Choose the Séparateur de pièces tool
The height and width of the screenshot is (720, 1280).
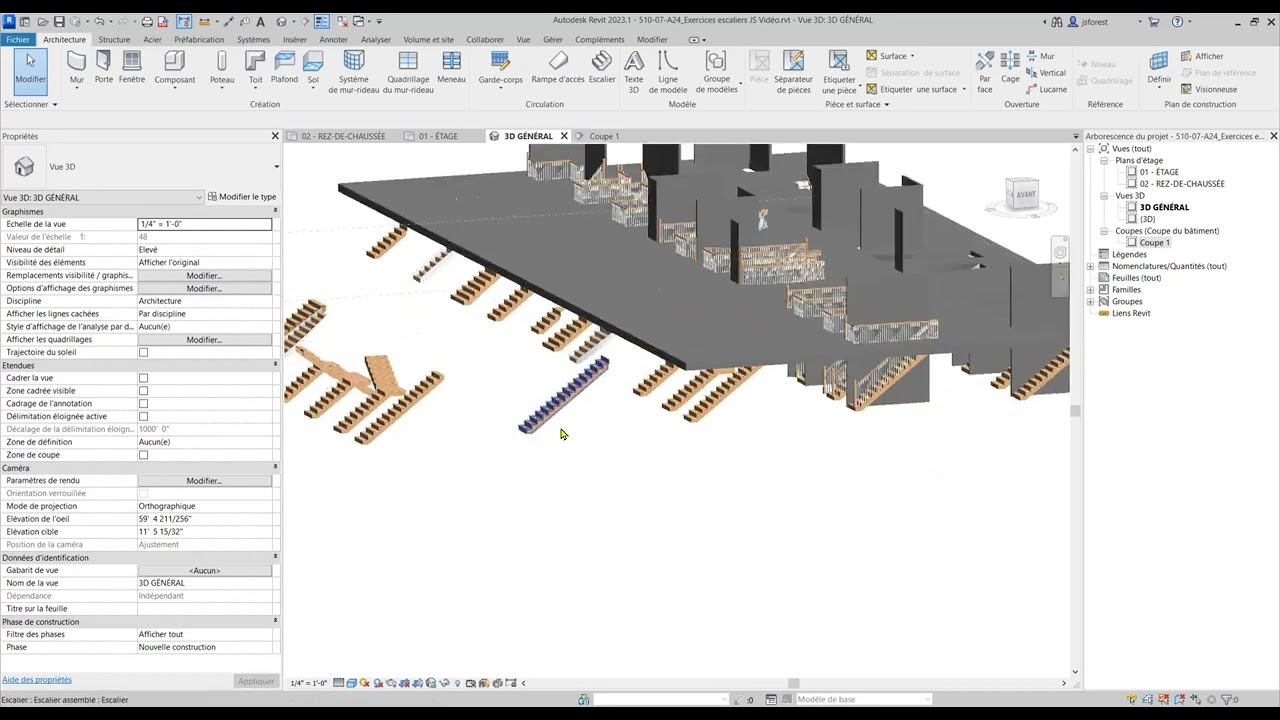click(793, 72)
